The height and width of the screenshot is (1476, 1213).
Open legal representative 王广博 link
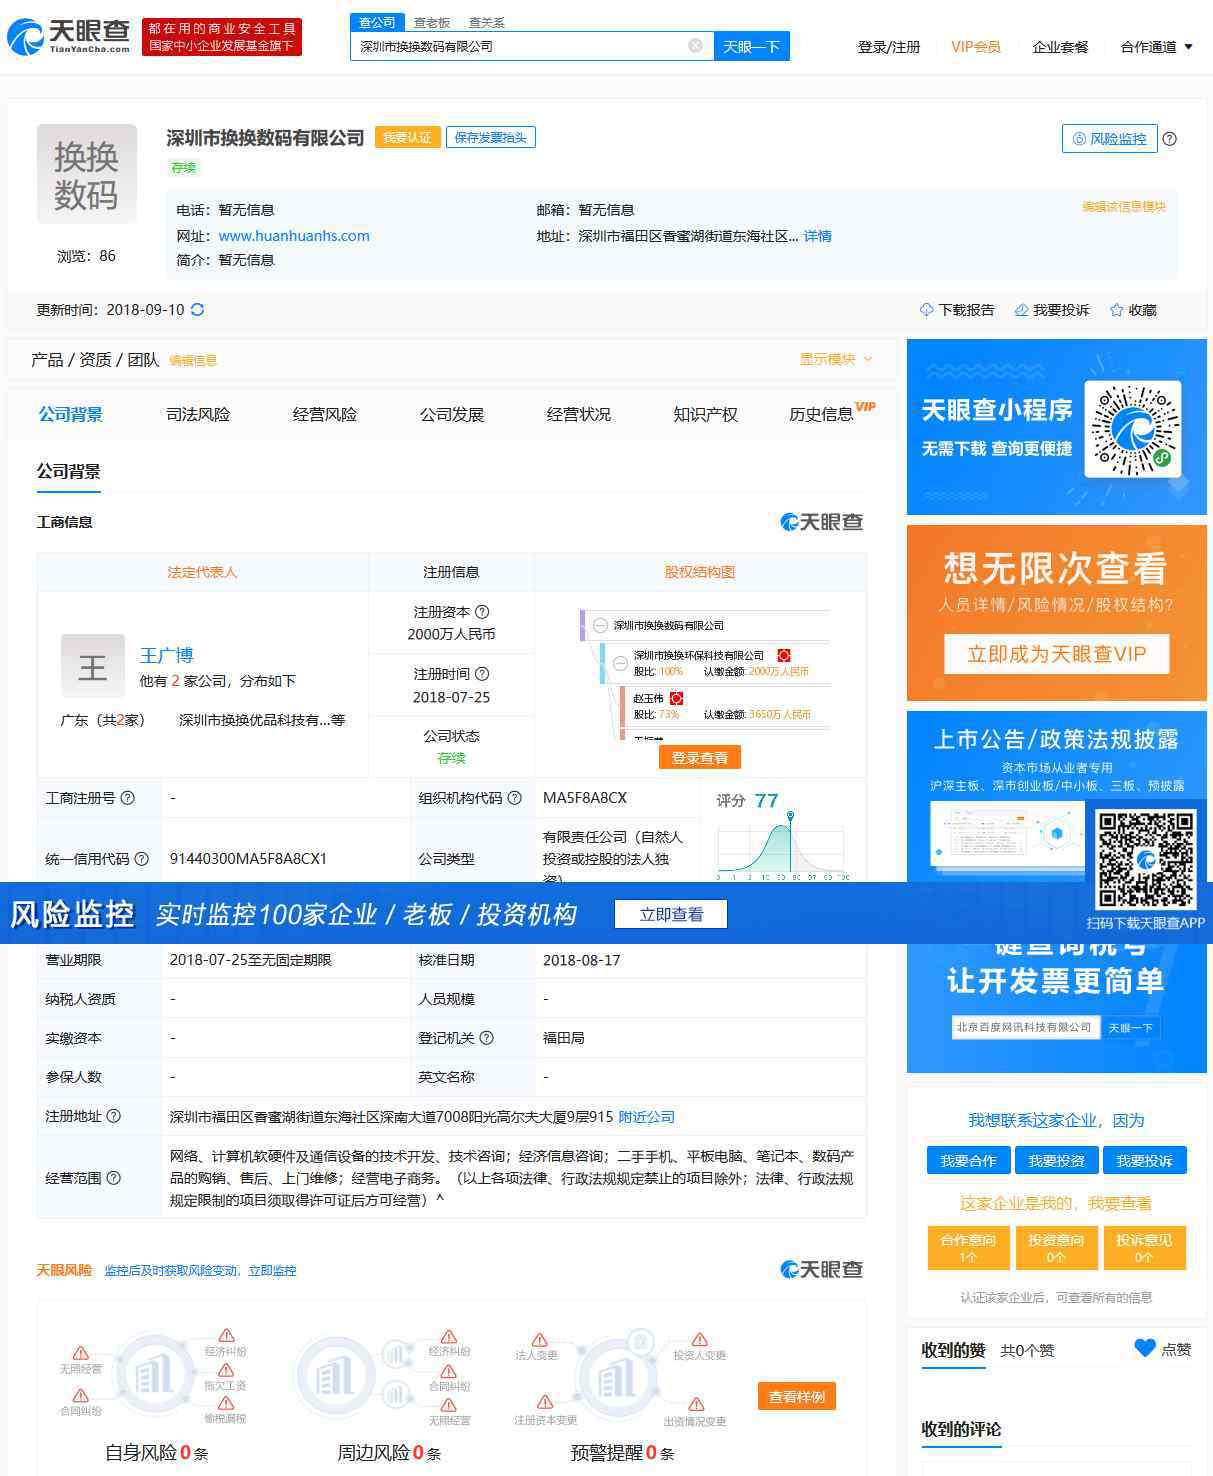[166, 656]
